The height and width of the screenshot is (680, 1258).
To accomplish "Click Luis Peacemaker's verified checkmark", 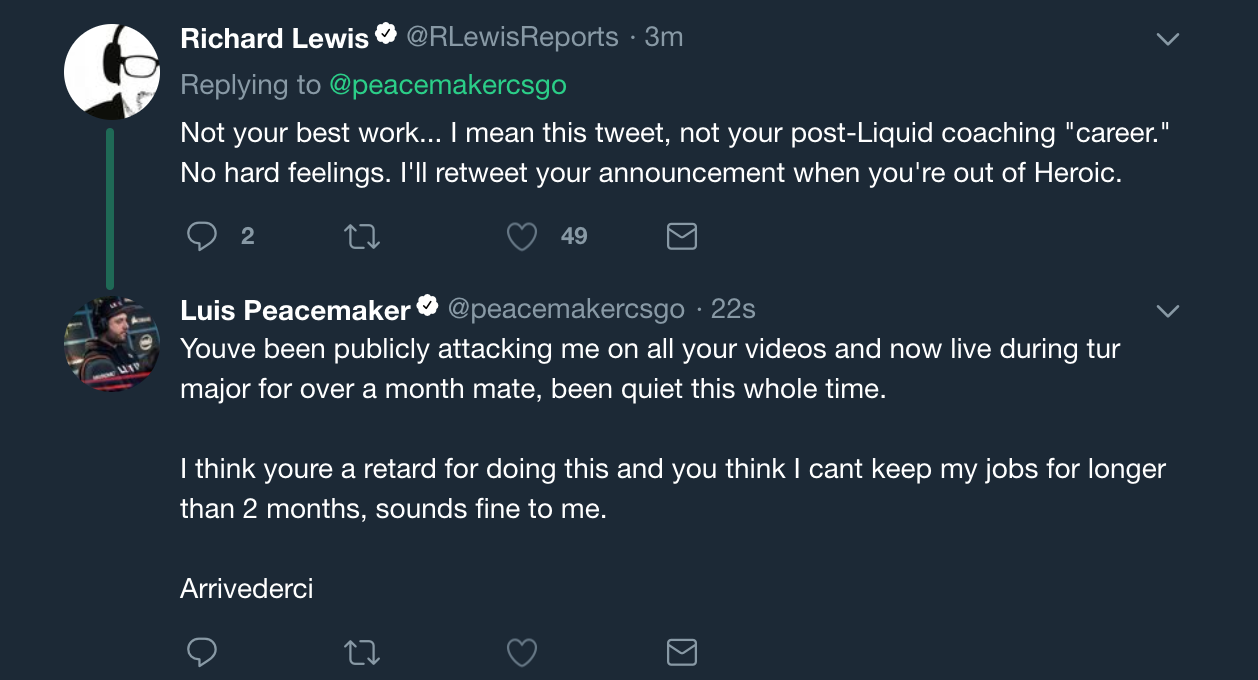I will (428, 308).
